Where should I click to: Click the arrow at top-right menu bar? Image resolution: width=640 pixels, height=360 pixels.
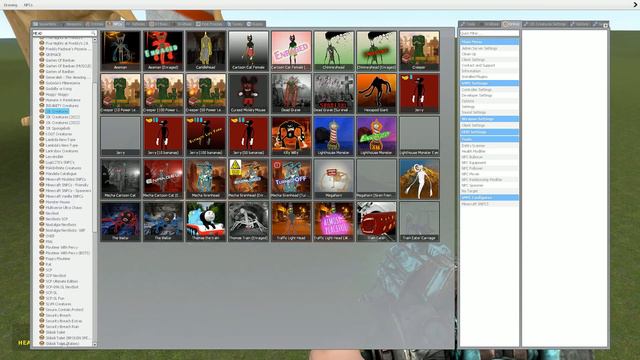[635, 5]
